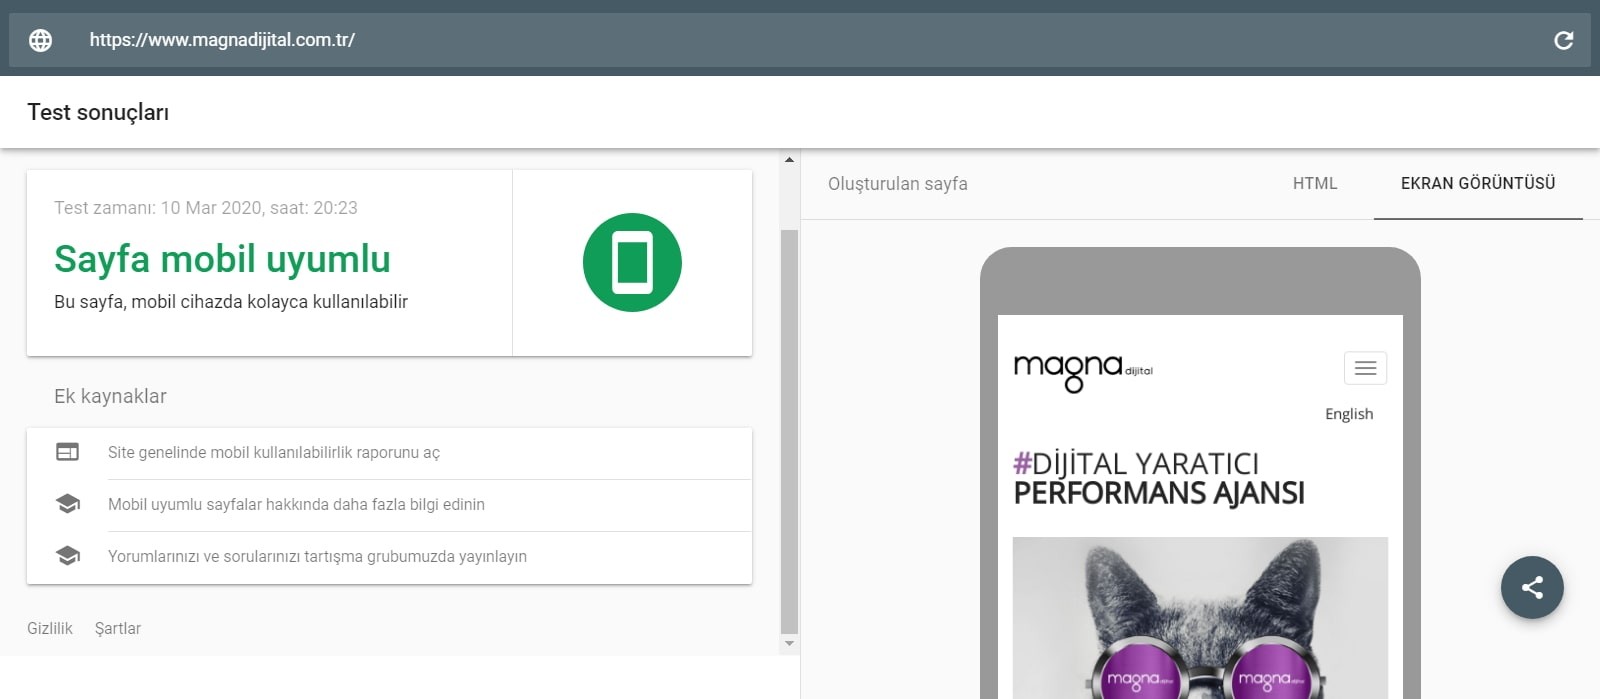The height and width of the screenshot is (699, 1600).
Task: Open the Şartlar footer link
Action: (x=118, y=628)
